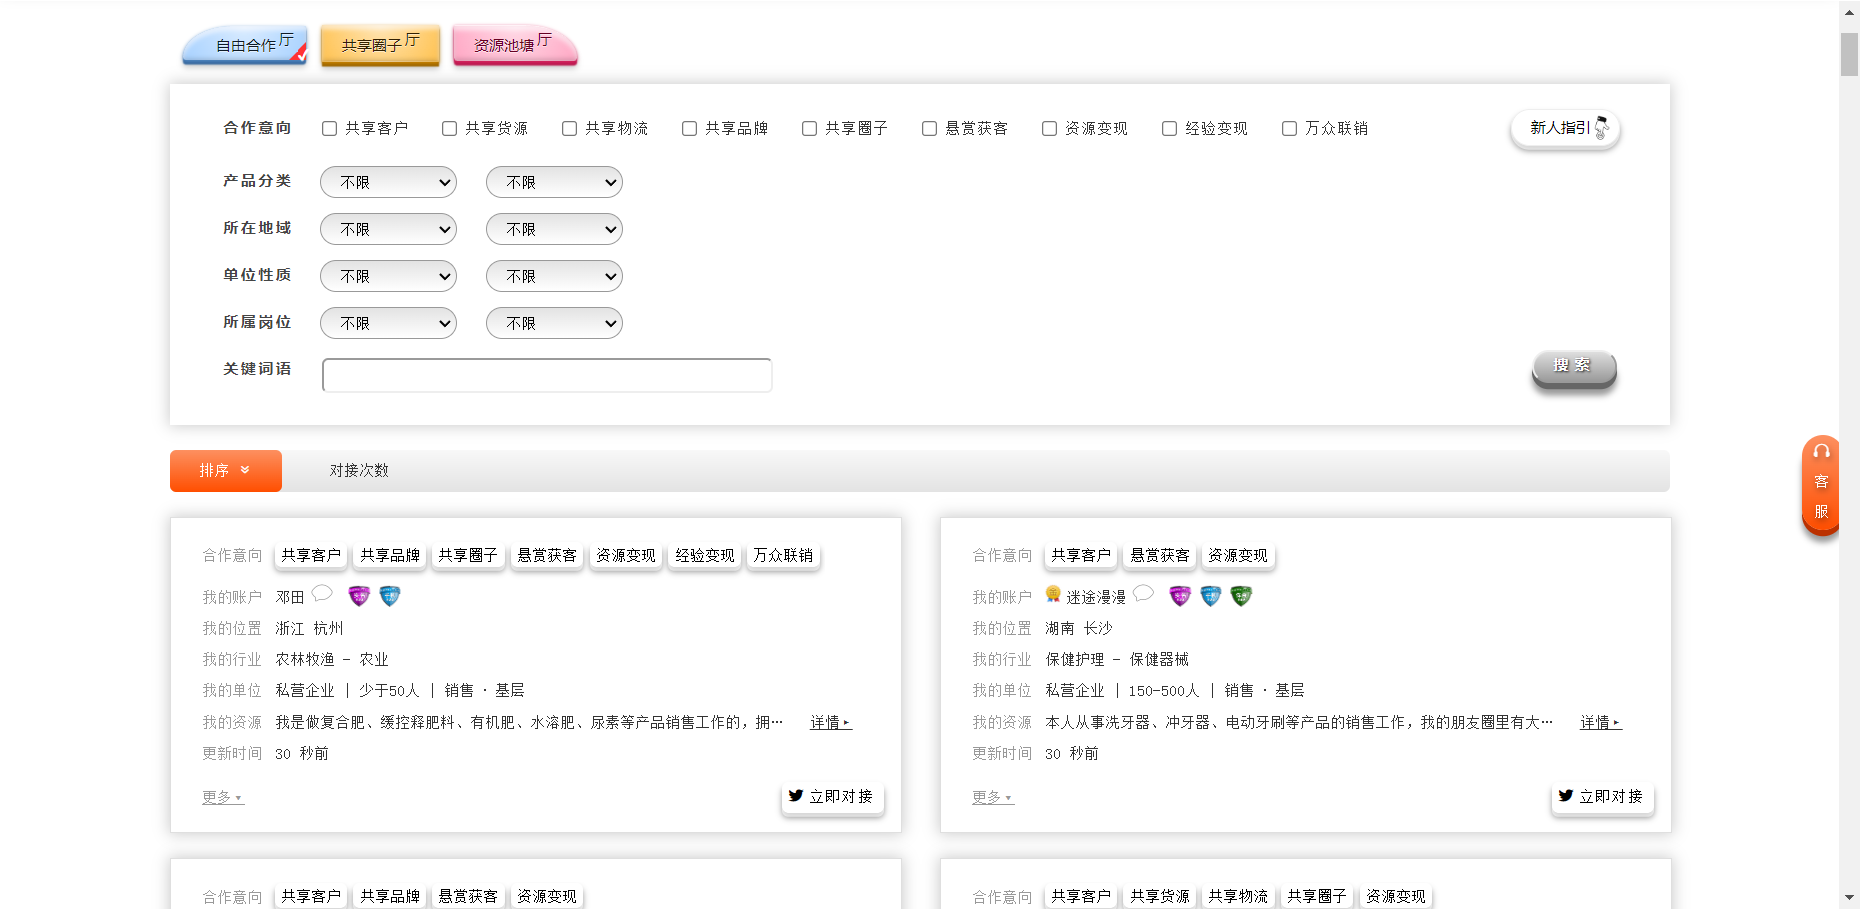Viewport: 1860px width, 909px height.
Task: Click the 保健护理 － 保健器械 industry text
Action: [1117, 660]
